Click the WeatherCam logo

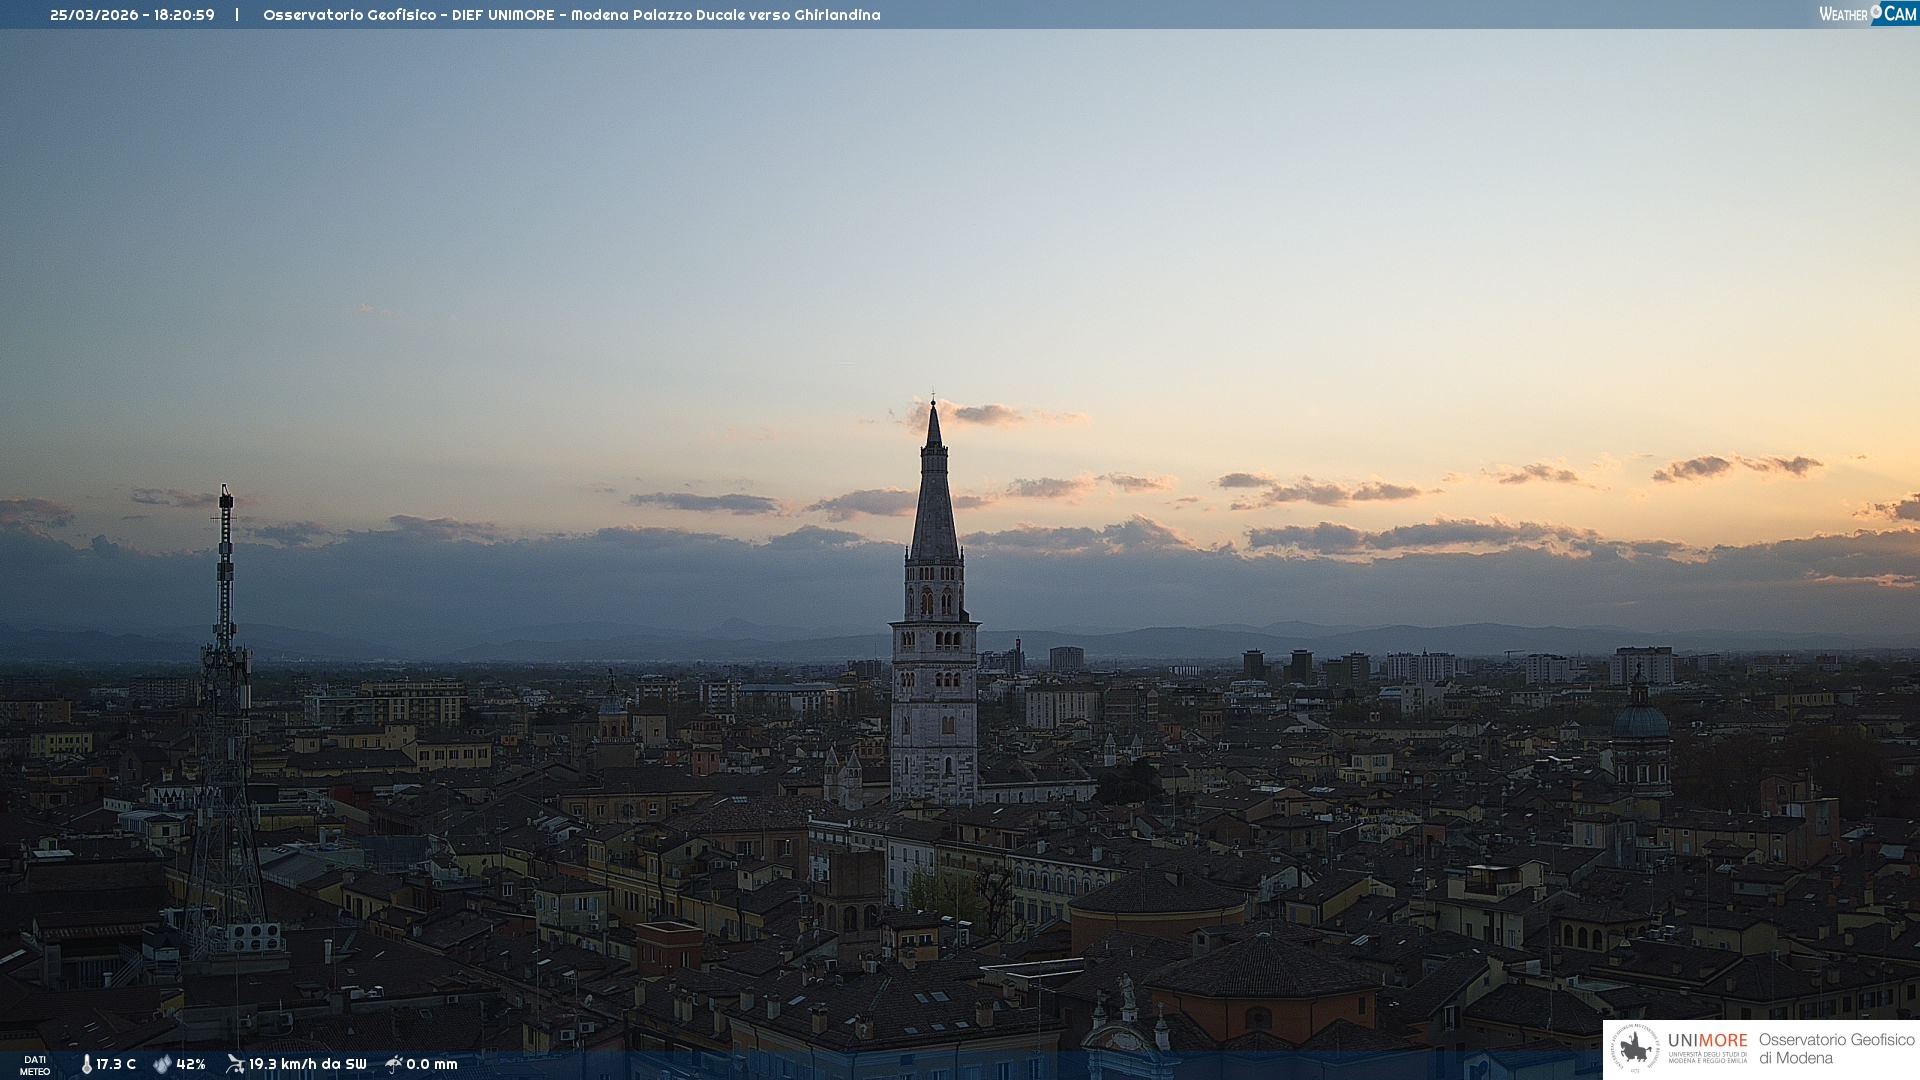pyautogui.click(x=1866, y=14)
